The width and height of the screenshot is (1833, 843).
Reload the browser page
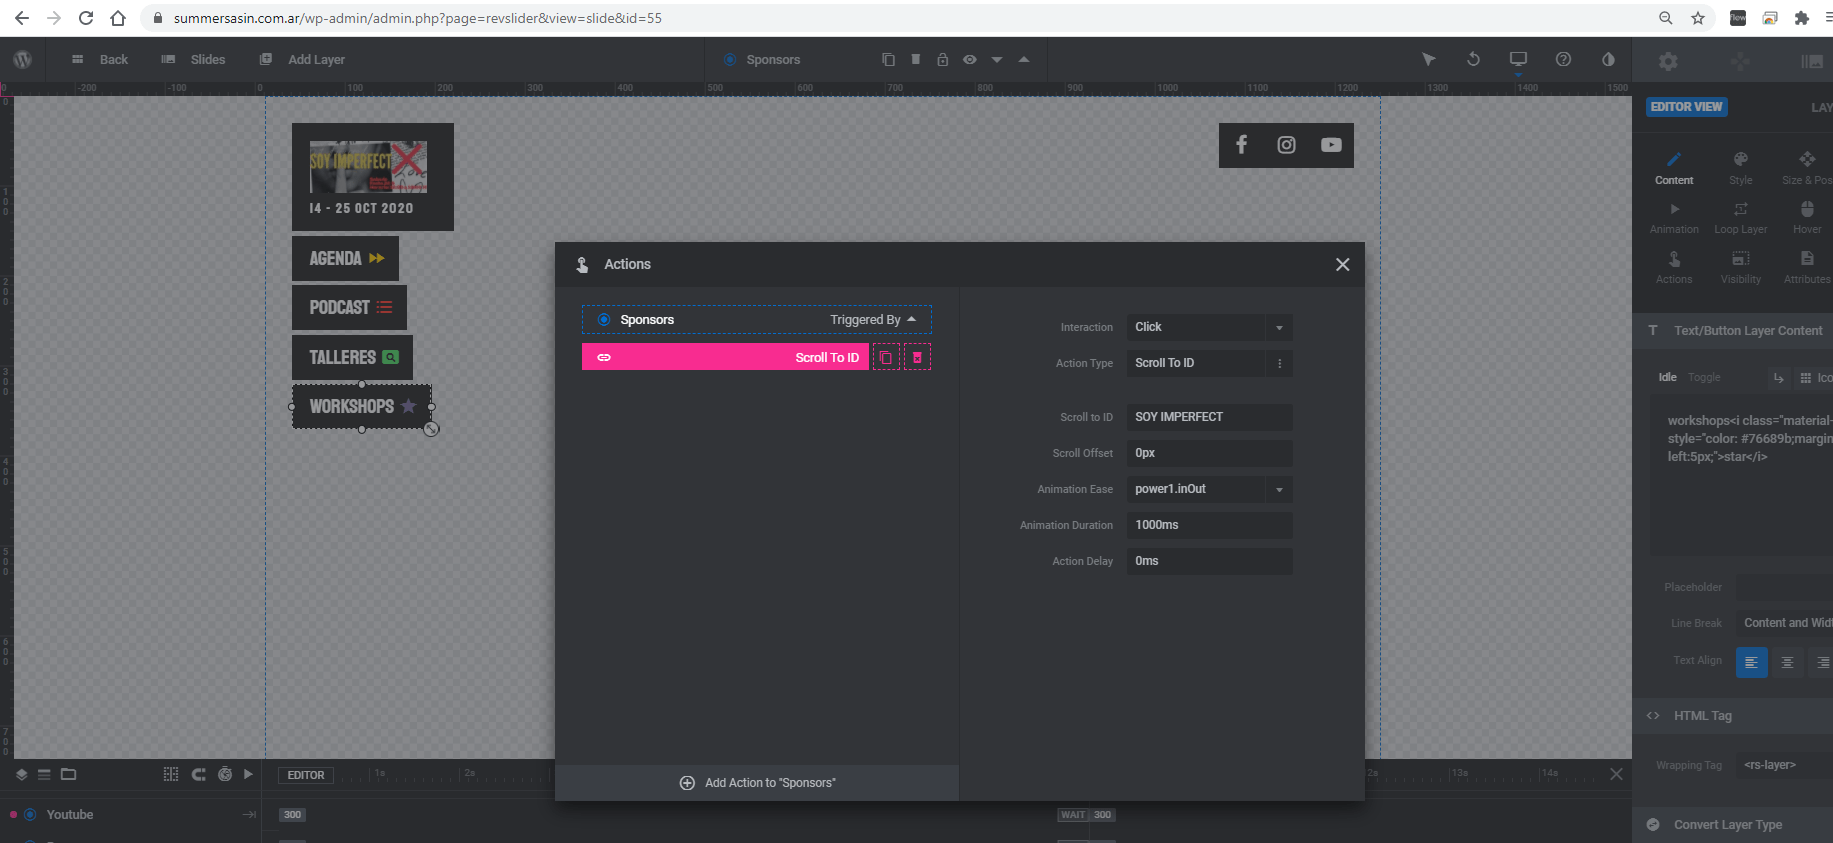[86, 18]
